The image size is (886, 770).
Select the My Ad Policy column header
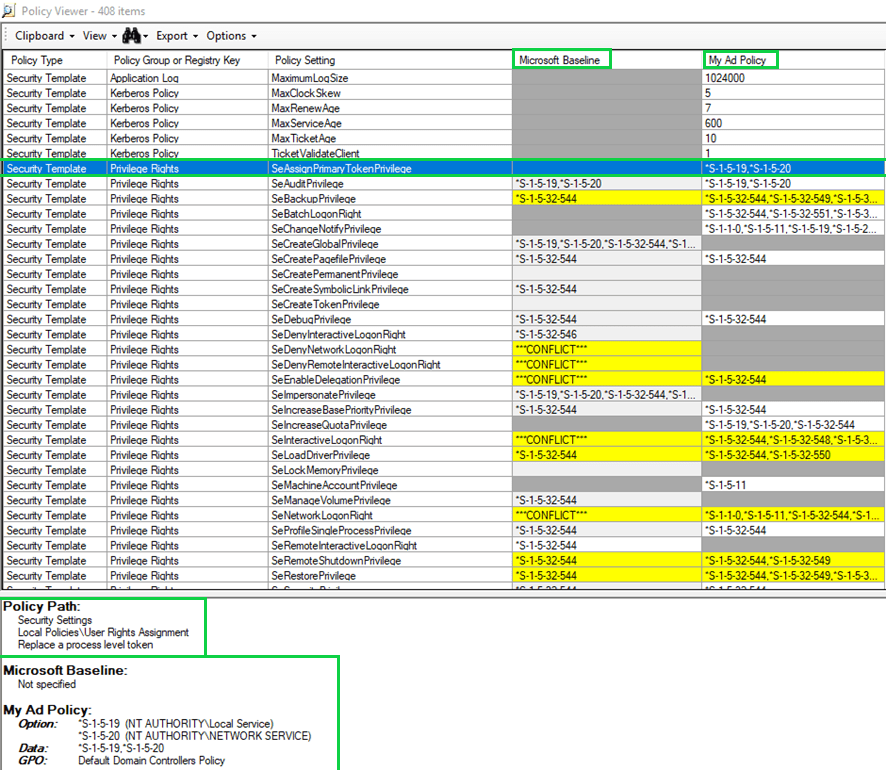pyautogui.click(x=740, y=61)
